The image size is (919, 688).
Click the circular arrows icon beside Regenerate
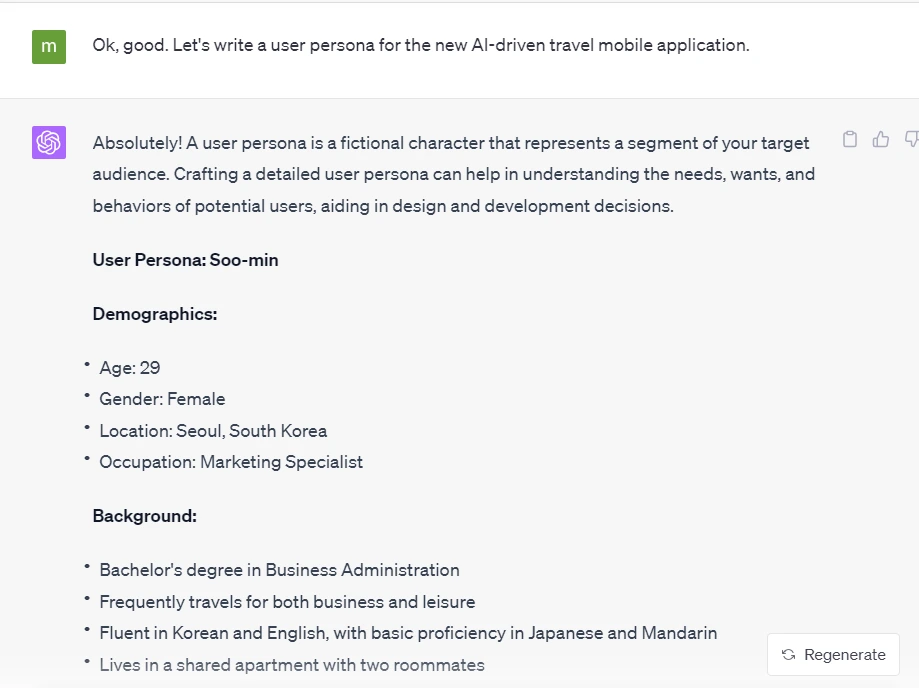(788, 655)
